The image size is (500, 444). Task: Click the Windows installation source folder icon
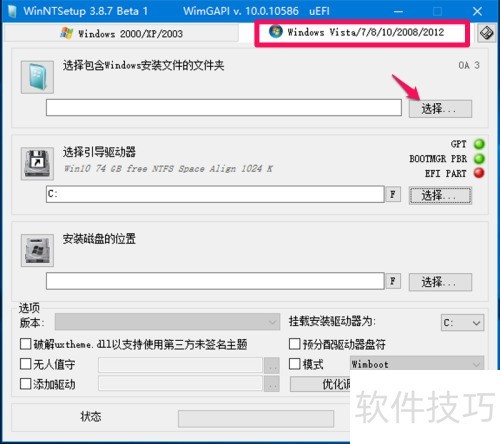coord(37,77)
